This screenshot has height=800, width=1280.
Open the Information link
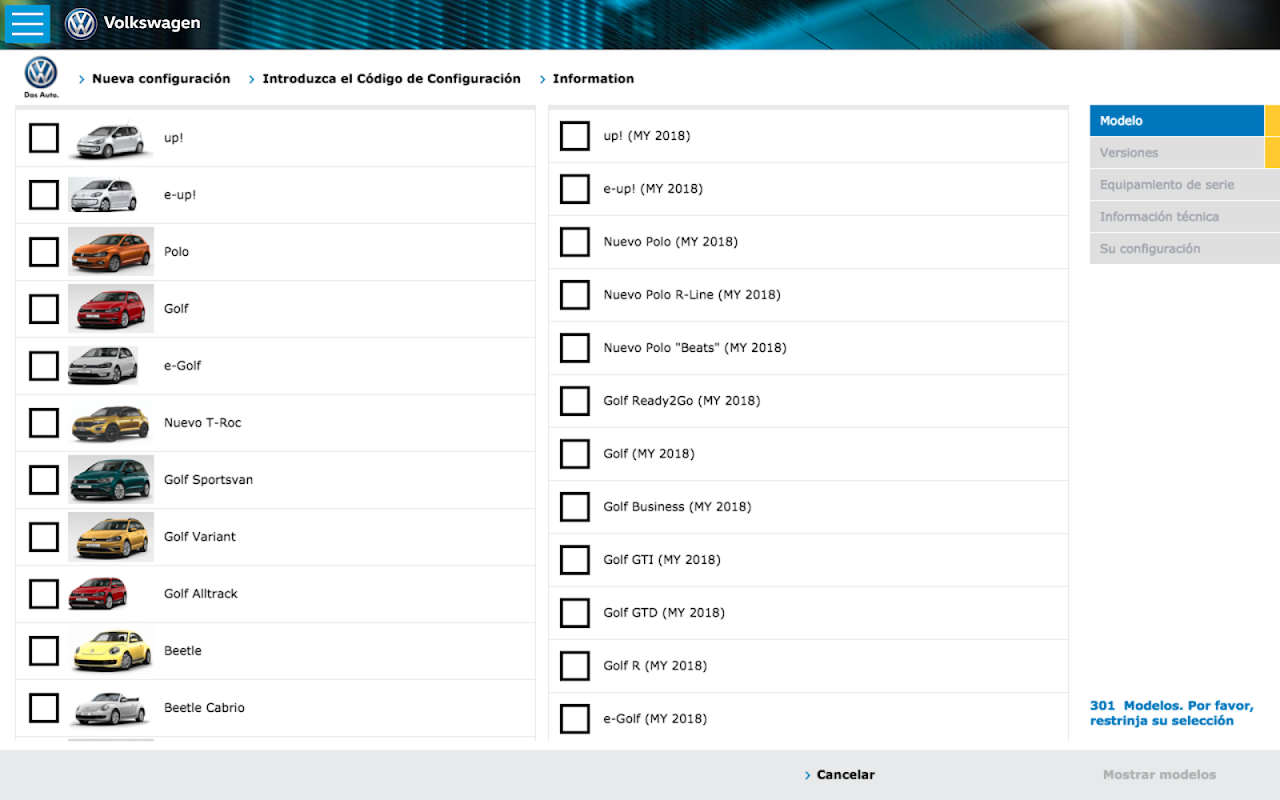[x=593, y=79]
